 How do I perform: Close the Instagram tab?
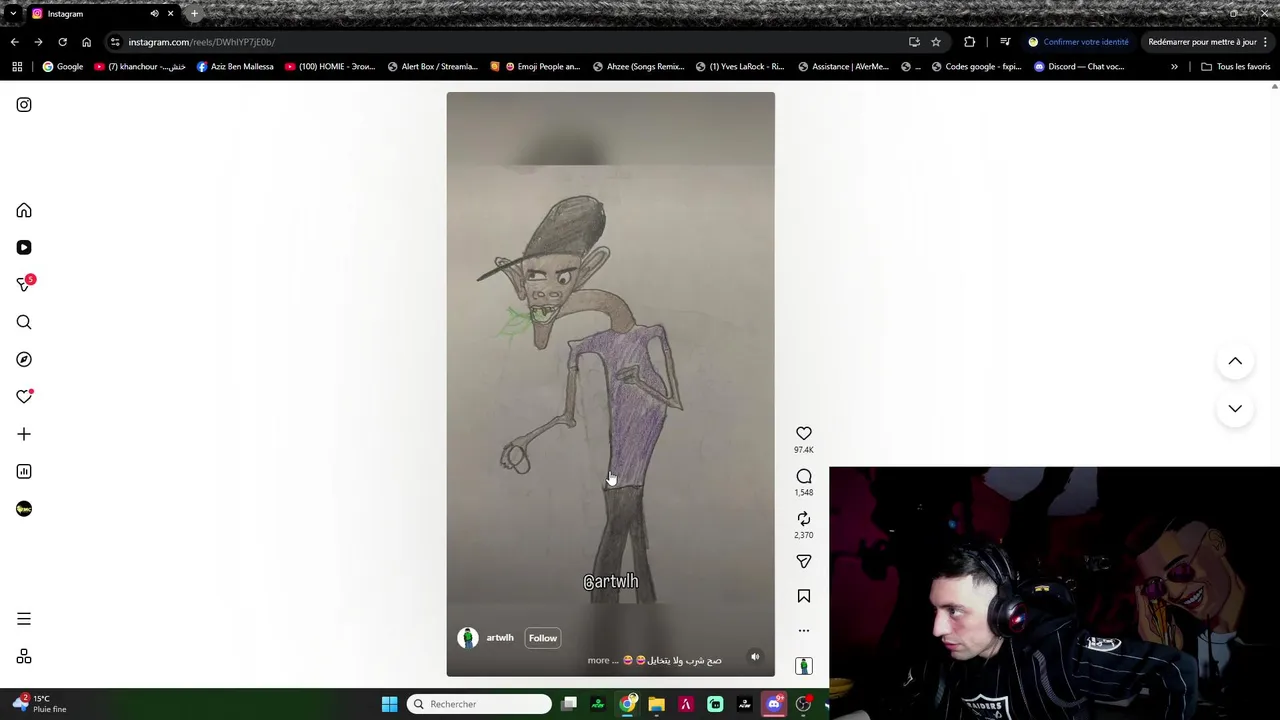pyautogui.click(x=170, y=14)
